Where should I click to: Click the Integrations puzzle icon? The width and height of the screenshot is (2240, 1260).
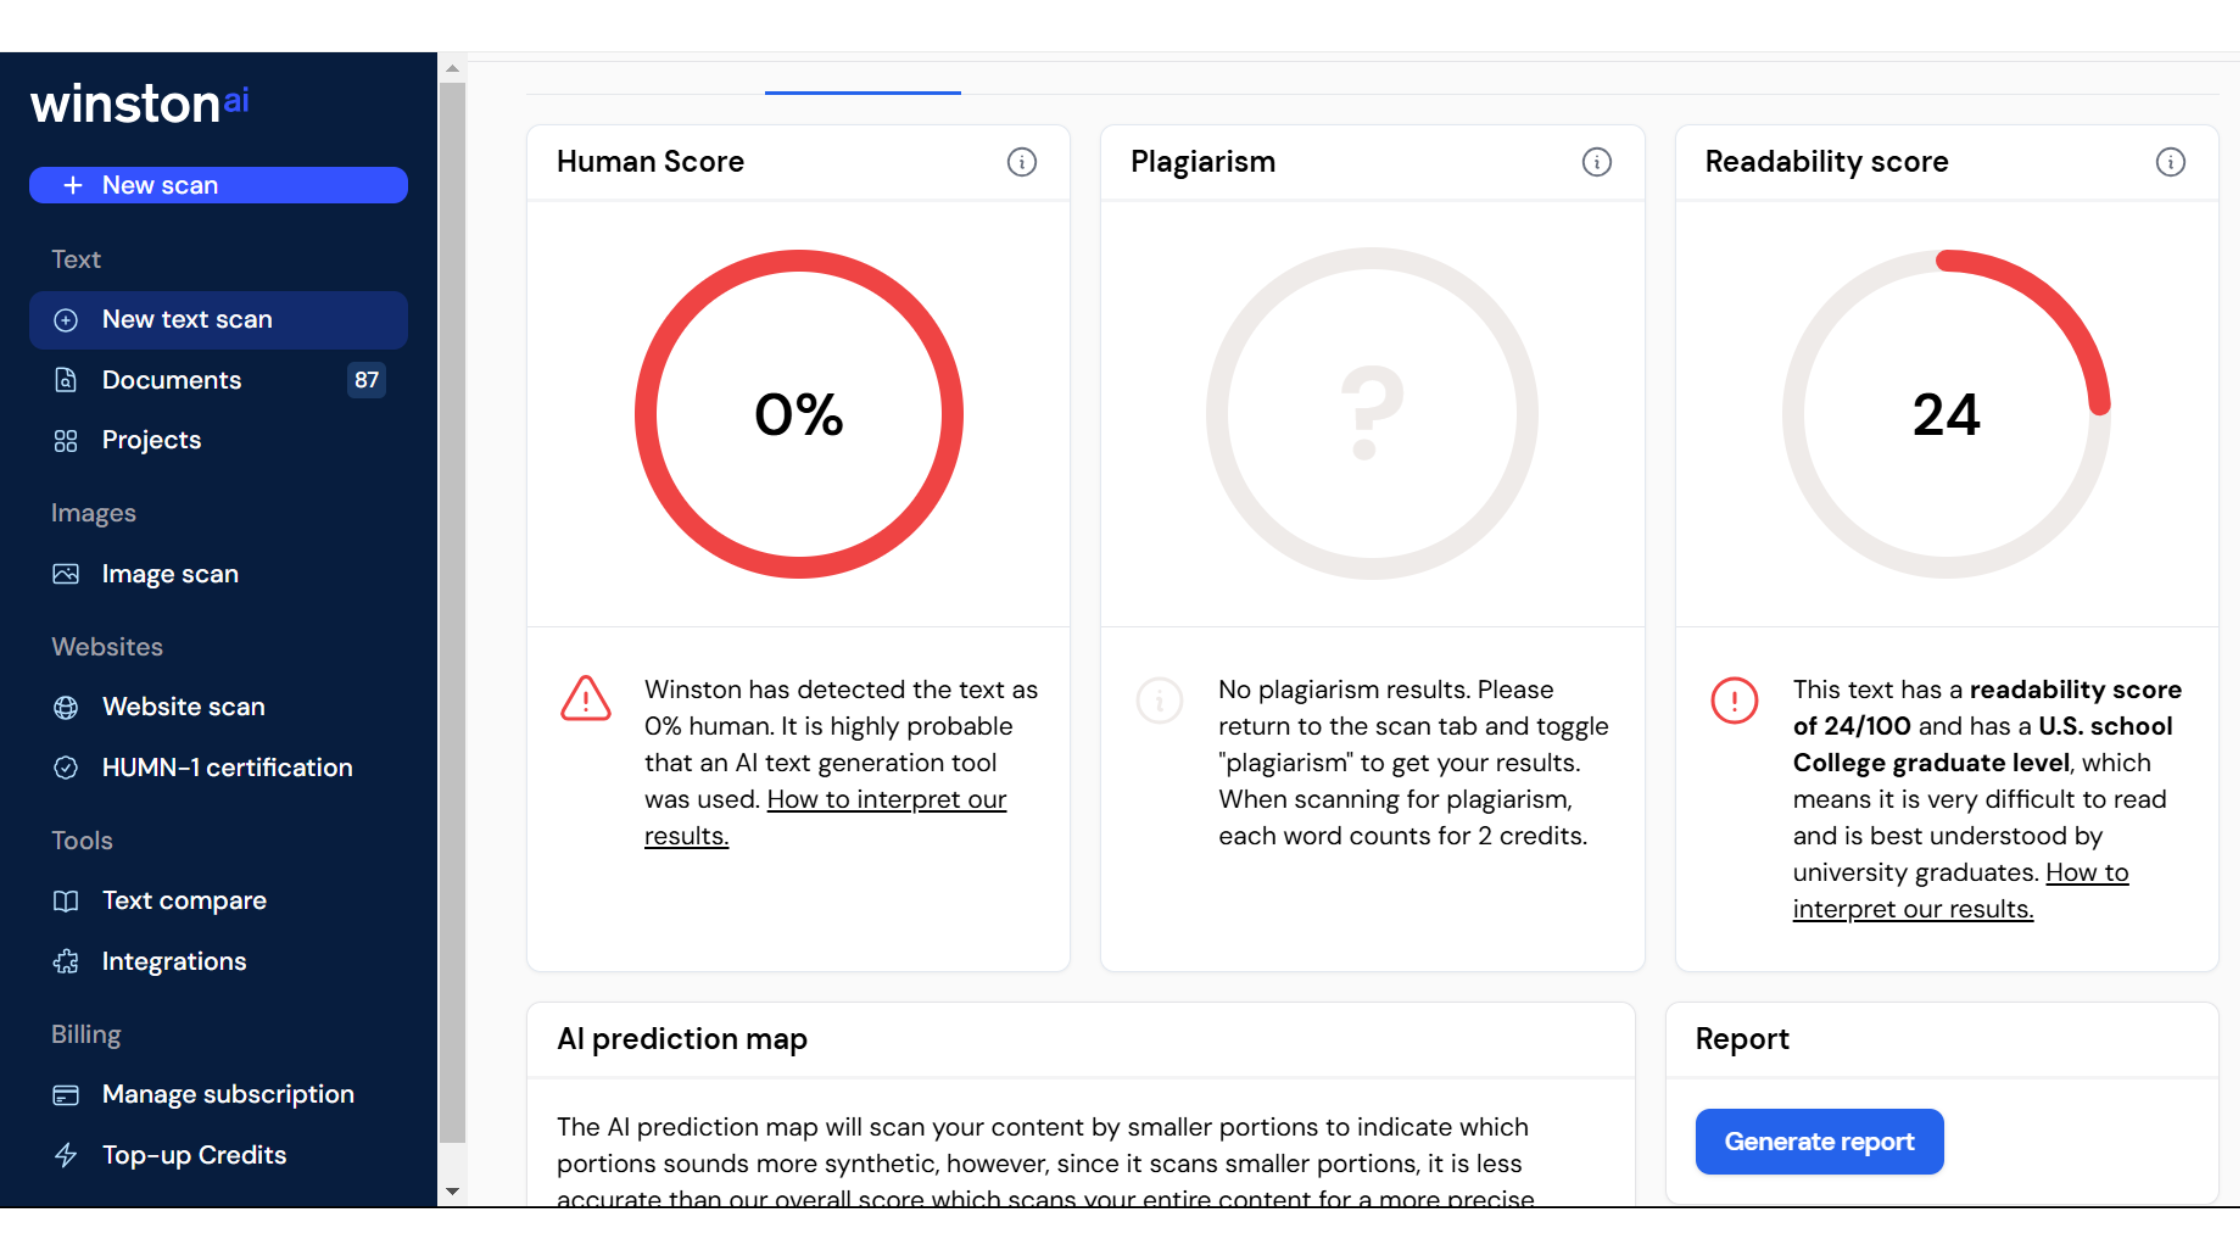66,962
